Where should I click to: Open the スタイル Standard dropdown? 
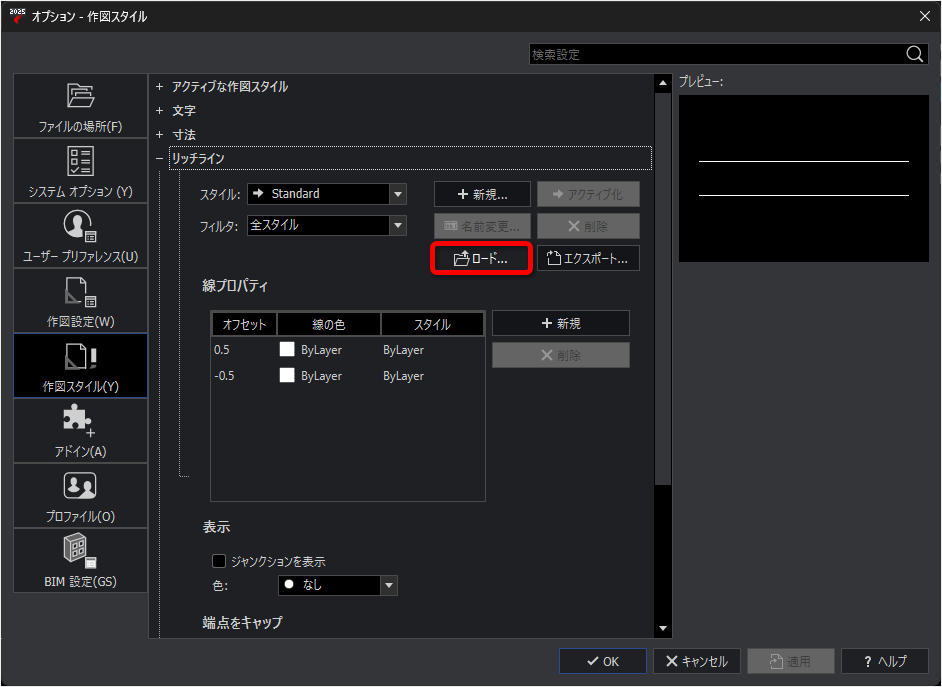pyautogui.click(x=327, y=194)
